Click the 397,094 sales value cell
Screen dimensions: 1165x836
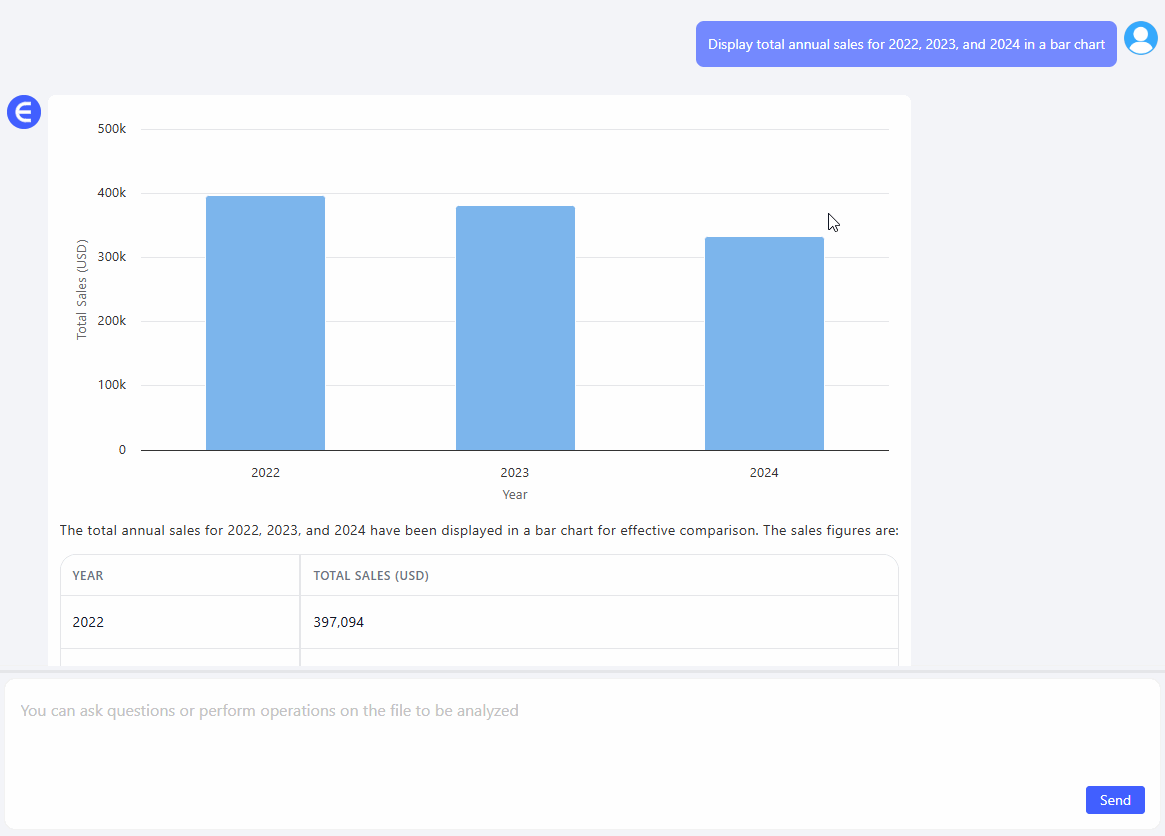tap(339, 622)
